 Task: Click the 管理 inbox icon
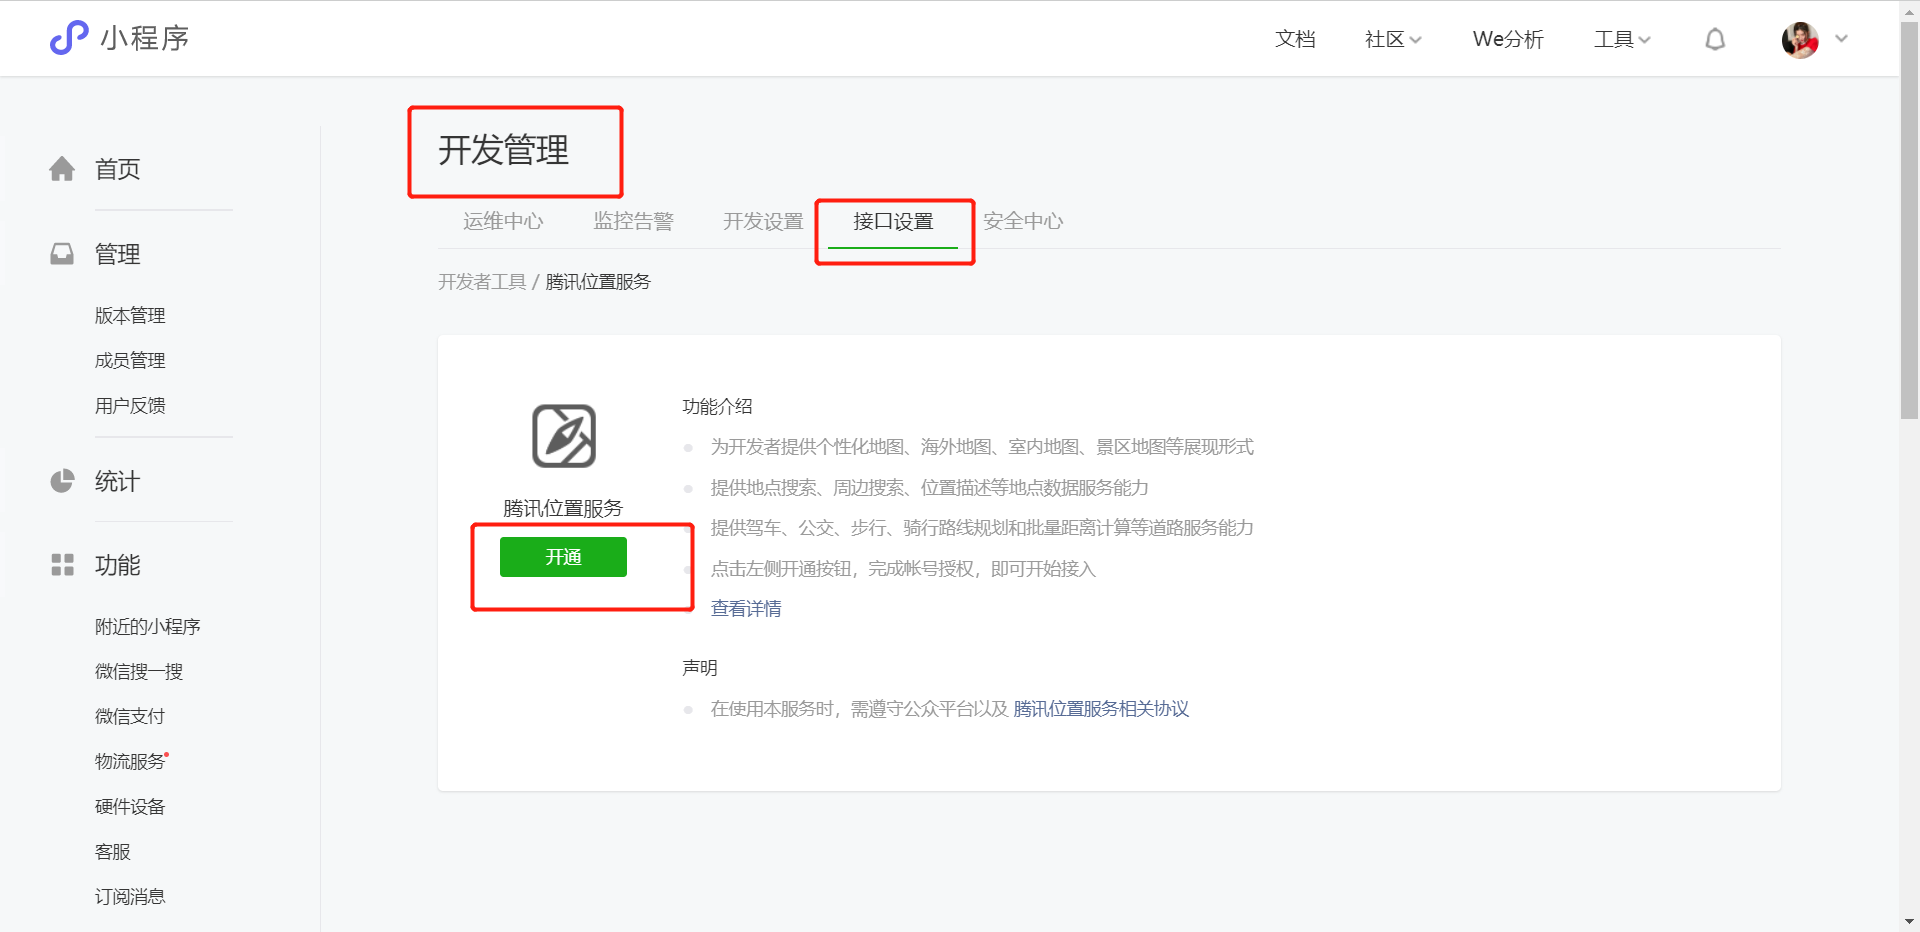point(62,254)
